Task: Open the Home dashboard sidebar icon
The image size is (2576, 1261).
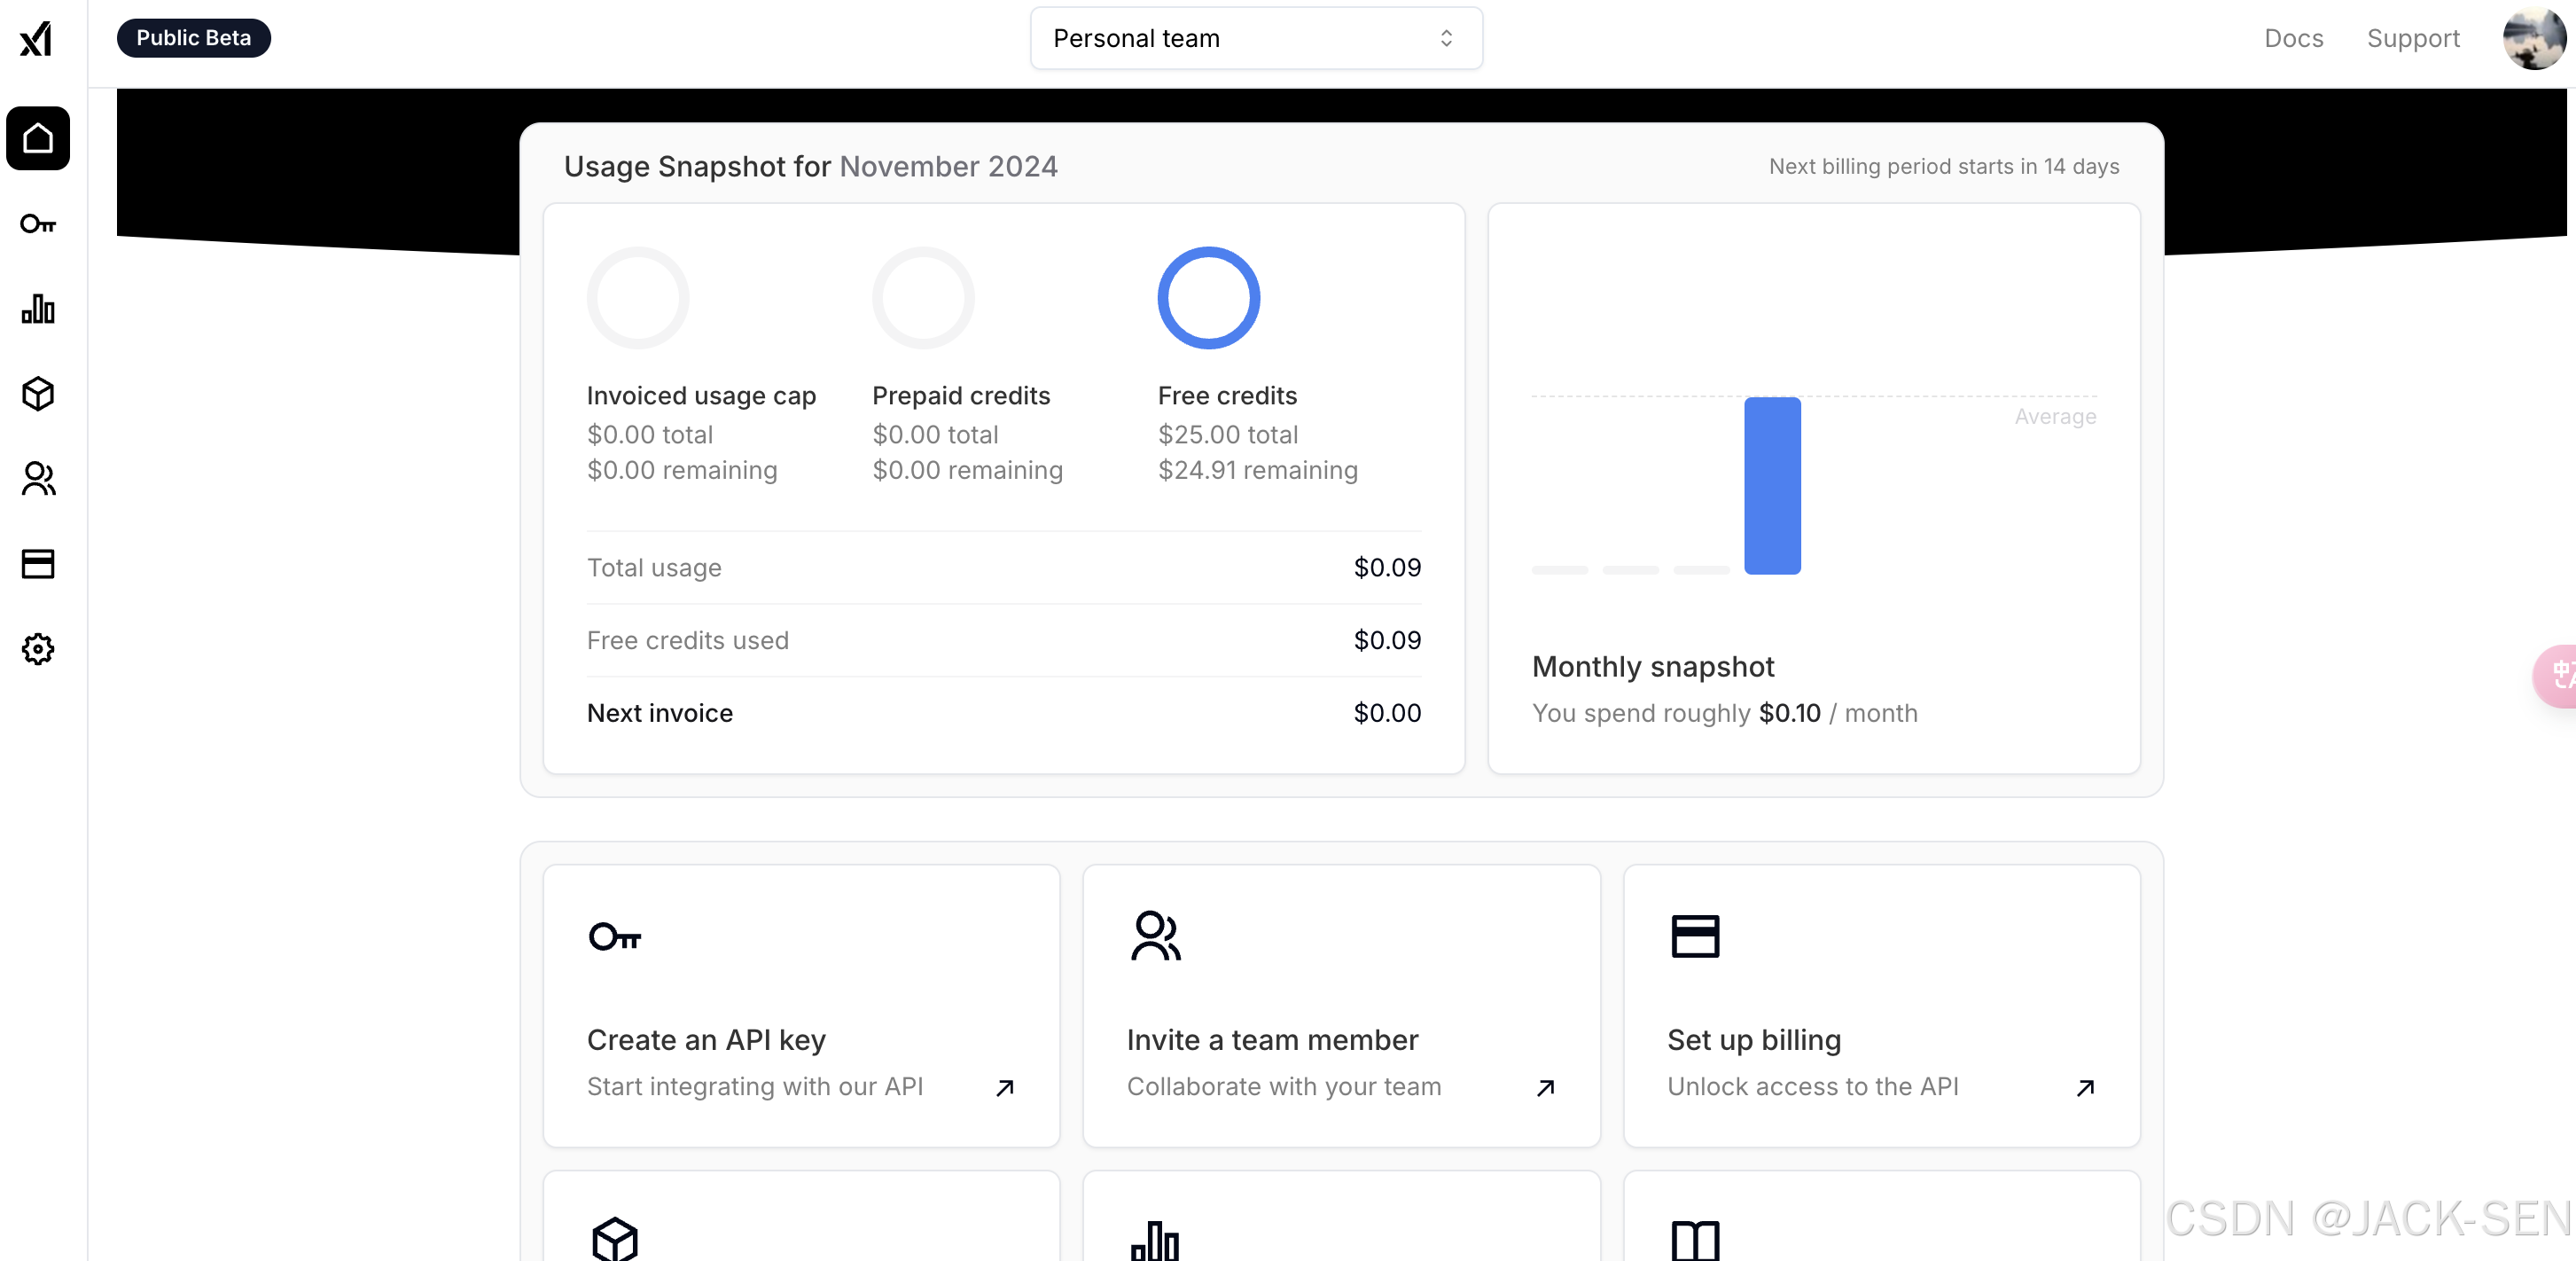Action: pyautogui.click(x=38, y=138)
